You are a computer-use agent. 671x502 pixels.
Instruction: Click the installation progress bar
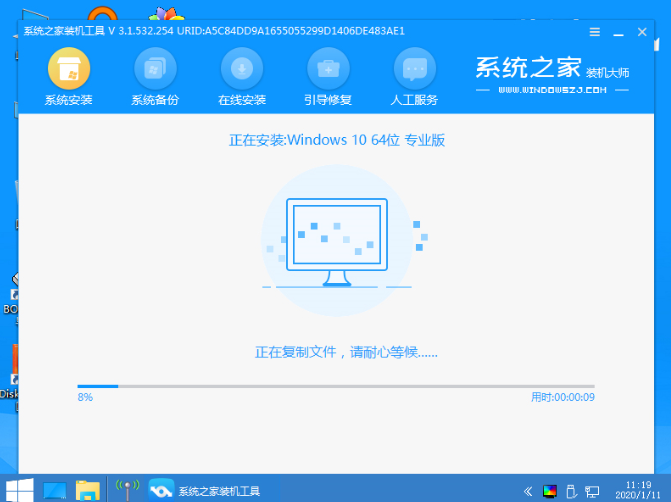(x=336, y=386)
